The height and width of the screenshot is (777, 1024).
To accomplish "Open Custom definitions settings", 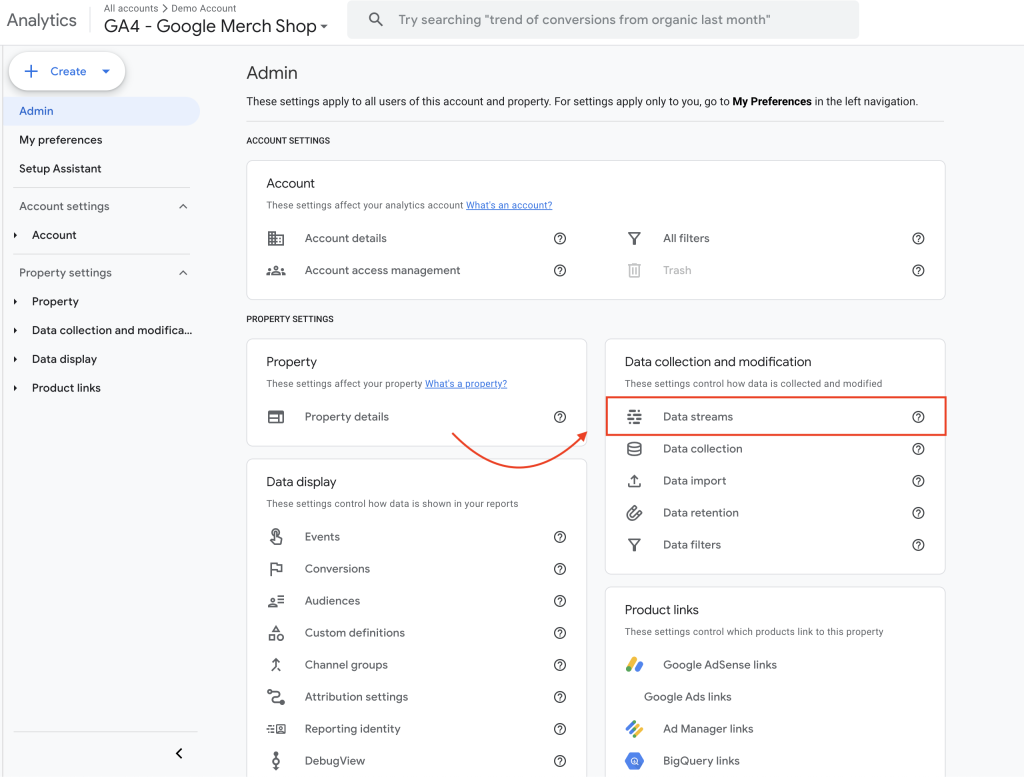I will tap(355, 633).
